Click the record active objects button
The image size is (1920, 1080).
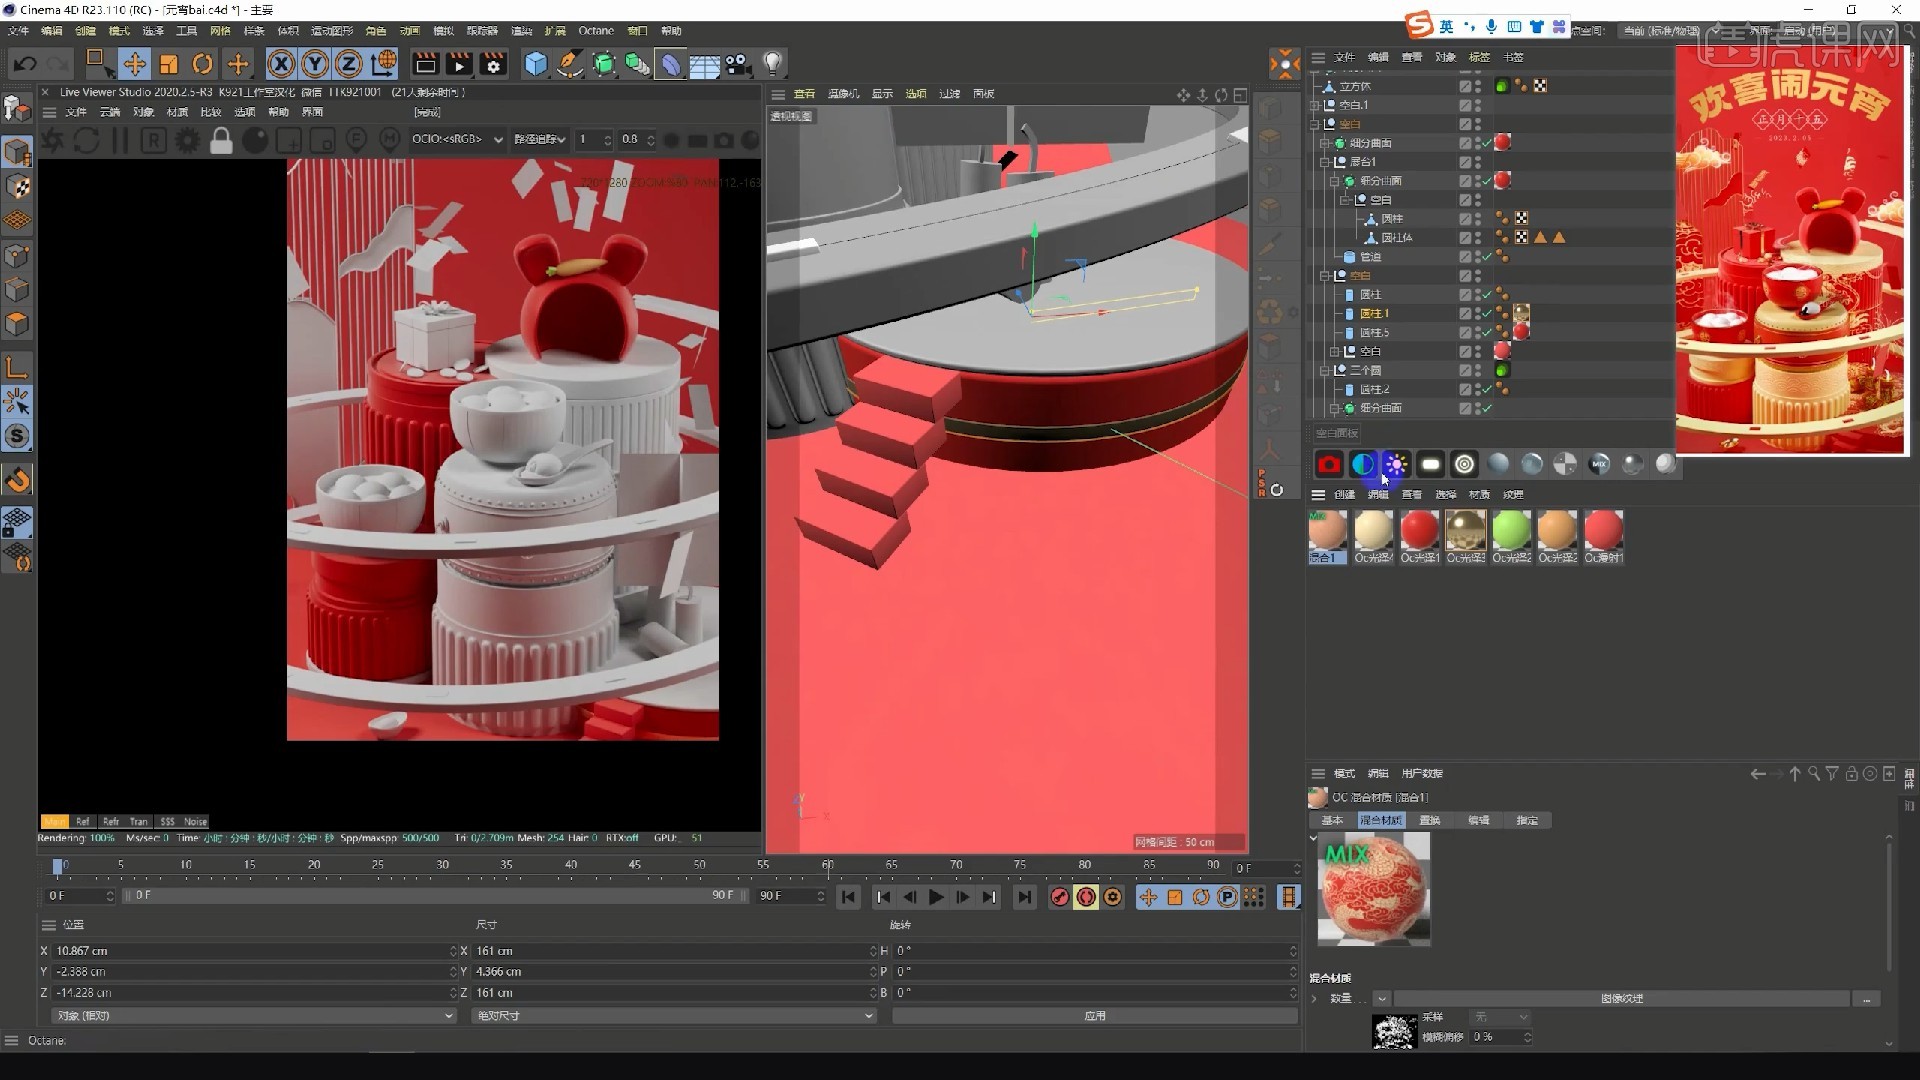pos(1059,897)
